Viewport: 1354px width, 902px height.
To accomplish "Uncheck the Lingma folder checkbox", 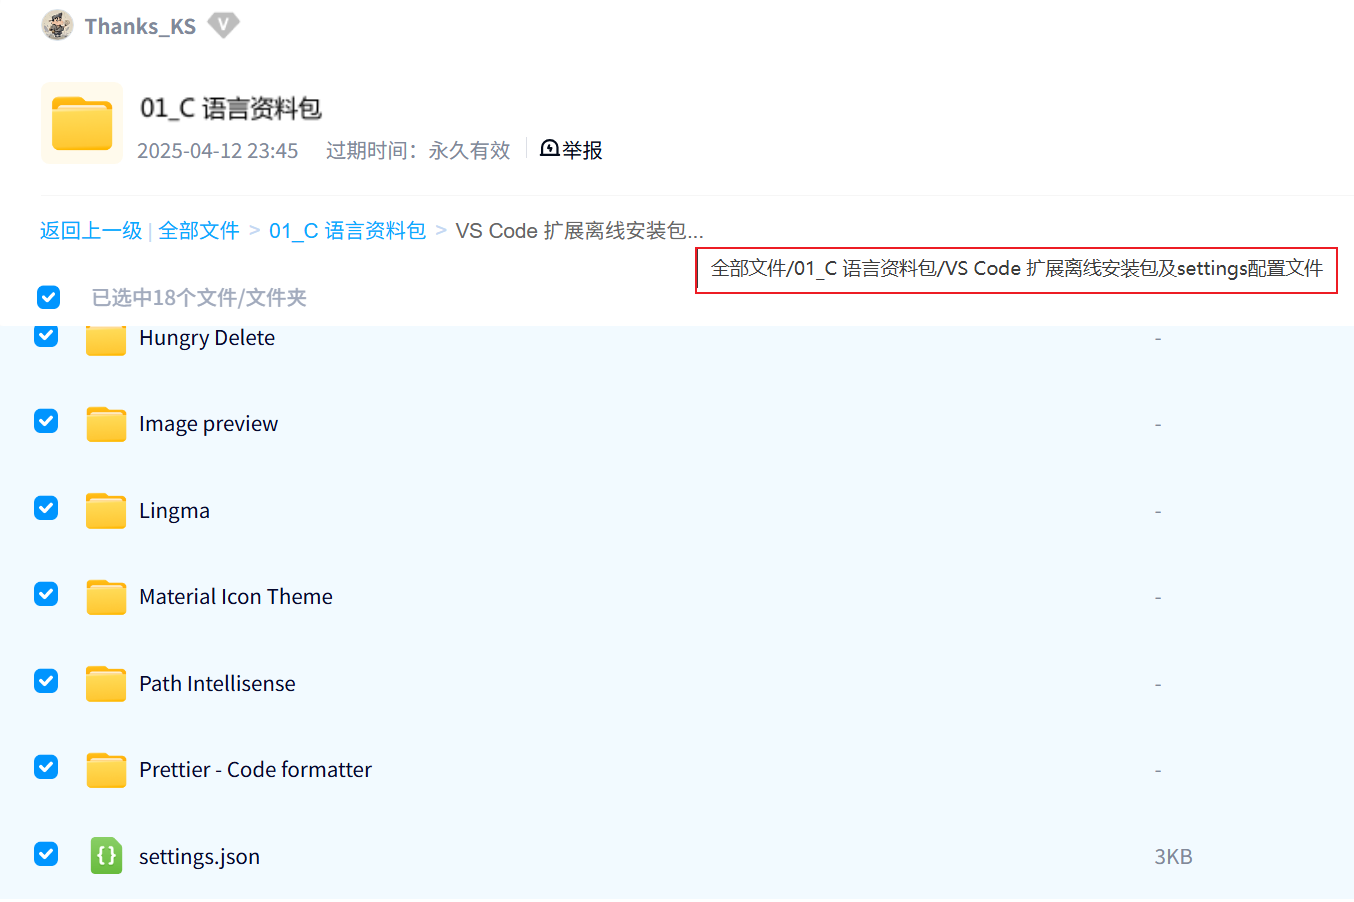I will 46,508.
